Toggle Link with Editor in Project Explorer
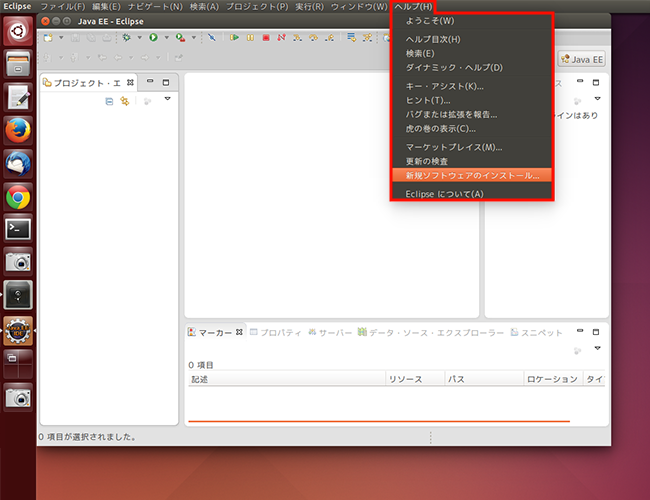The height and width of the screenshot is (500, 650). 125,101
